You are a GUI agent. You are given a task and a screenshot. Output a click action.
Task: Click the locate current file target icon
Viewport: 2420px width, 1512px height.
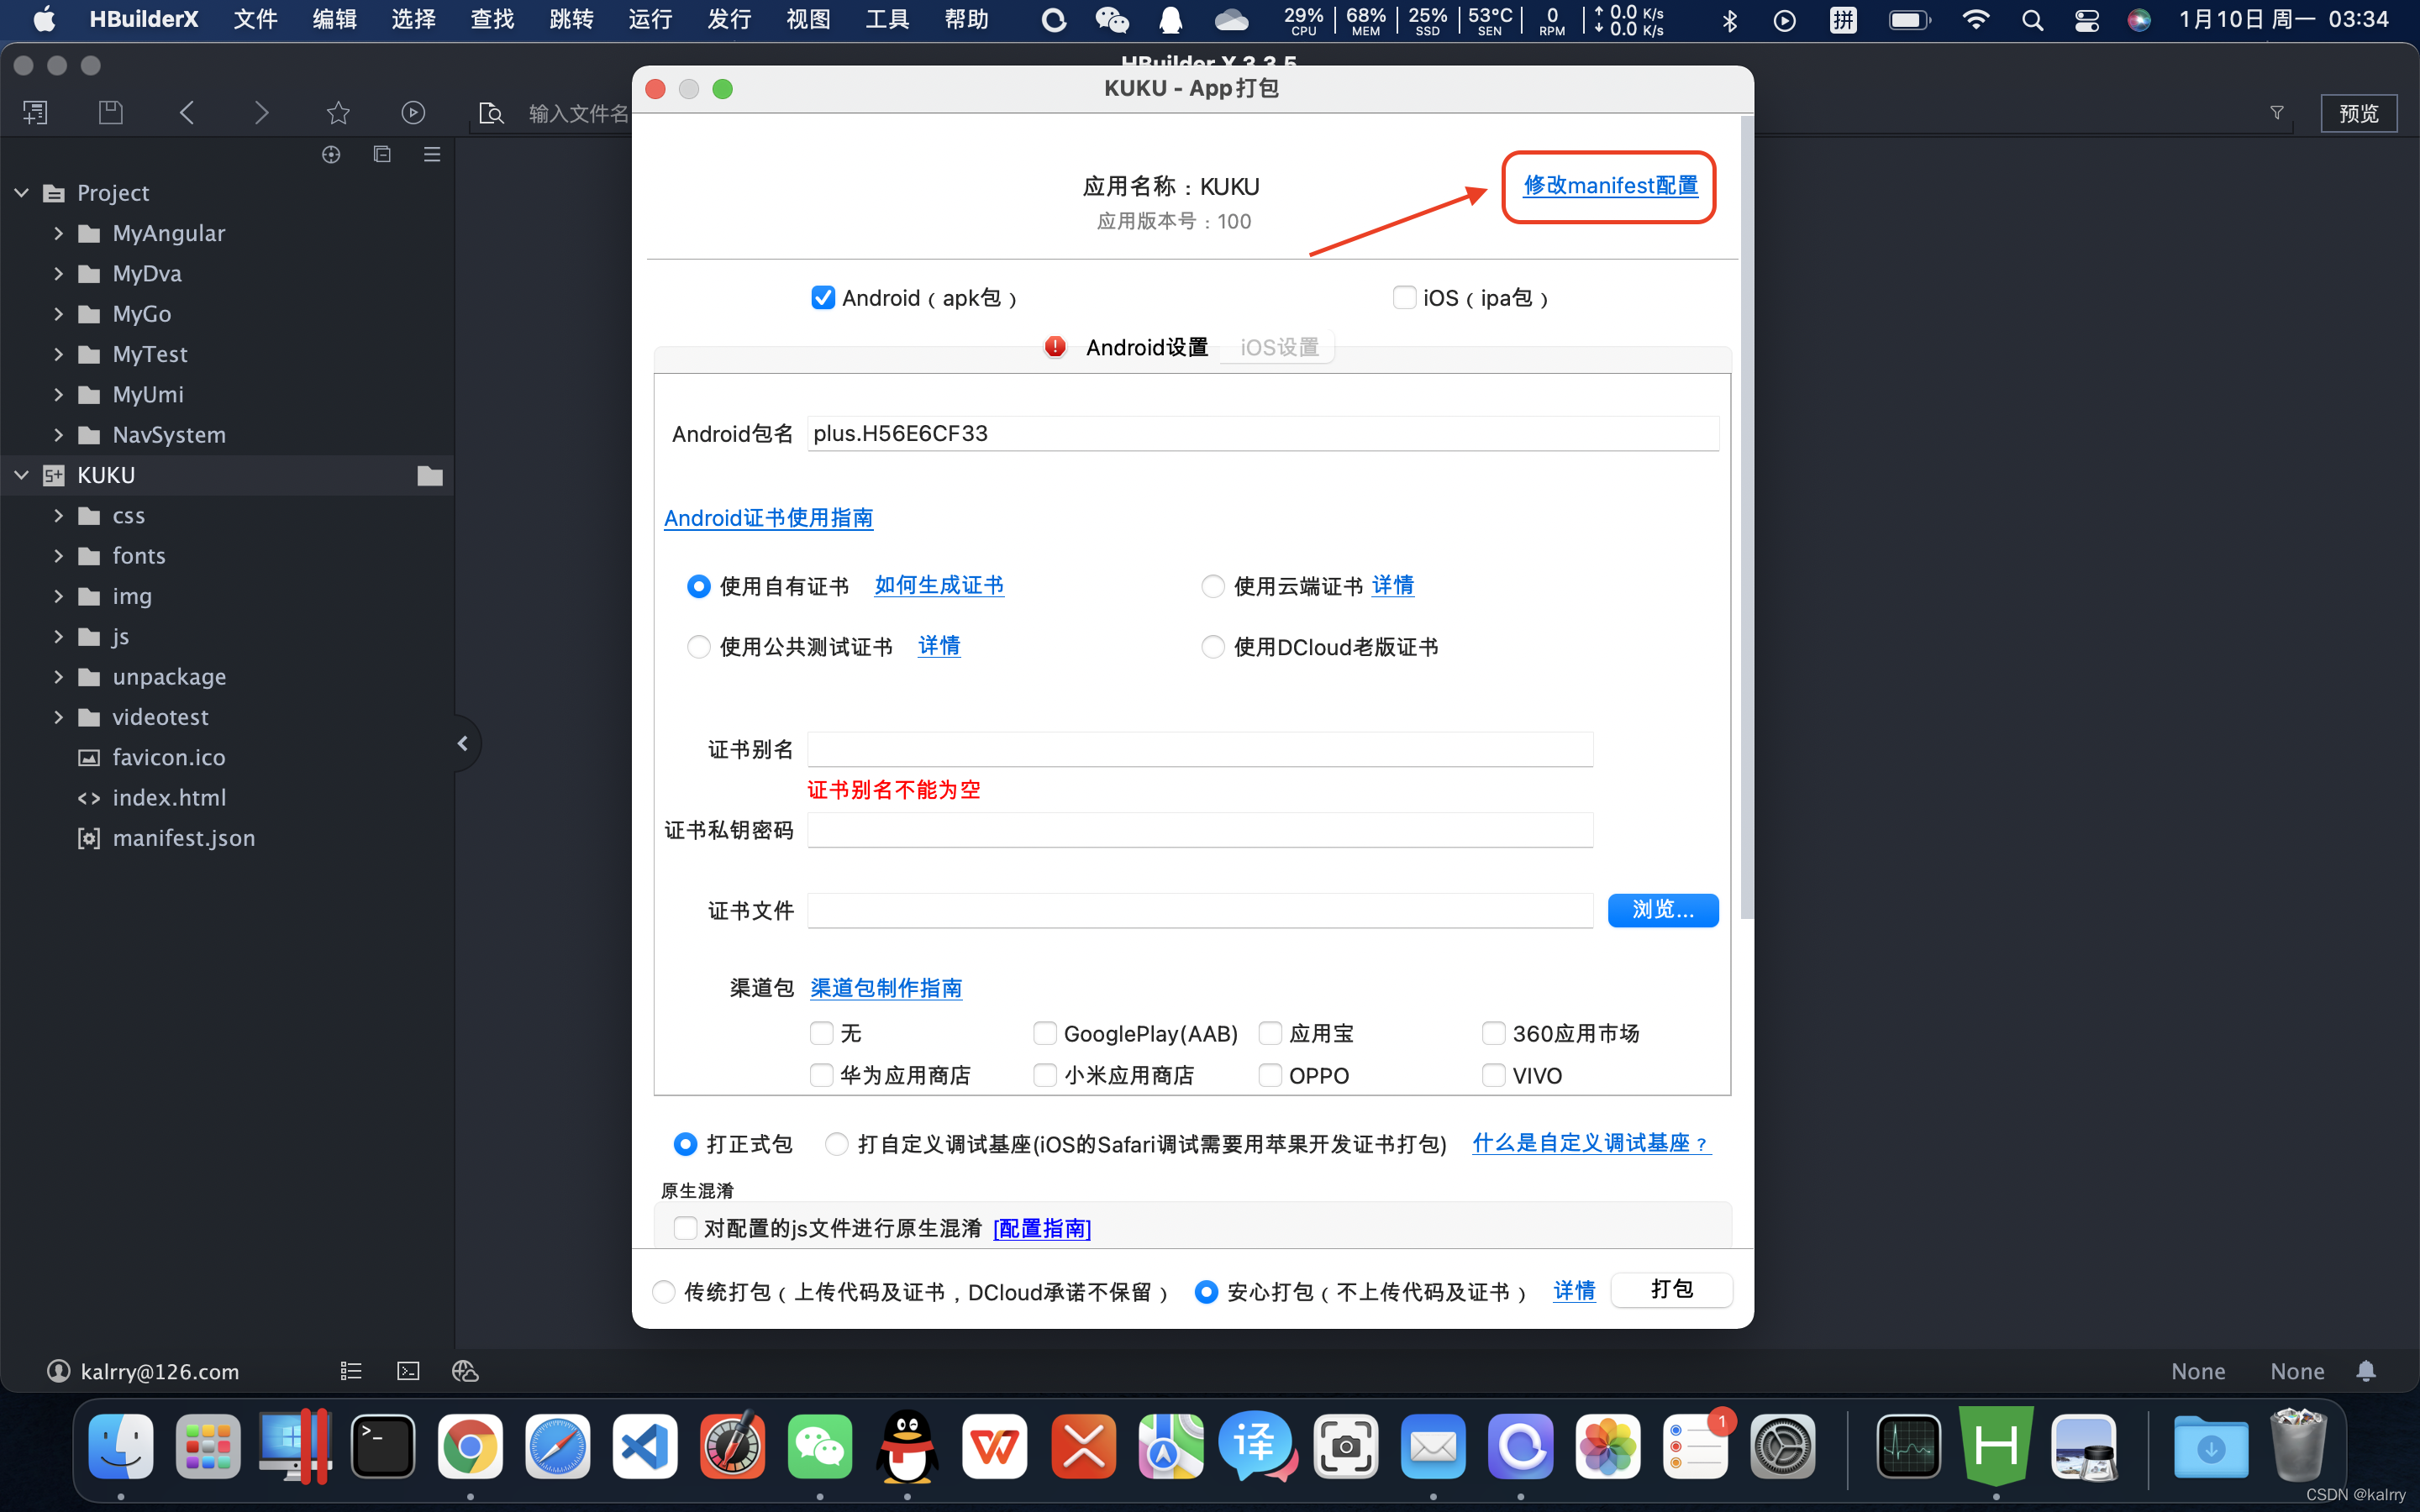(331, 154)
